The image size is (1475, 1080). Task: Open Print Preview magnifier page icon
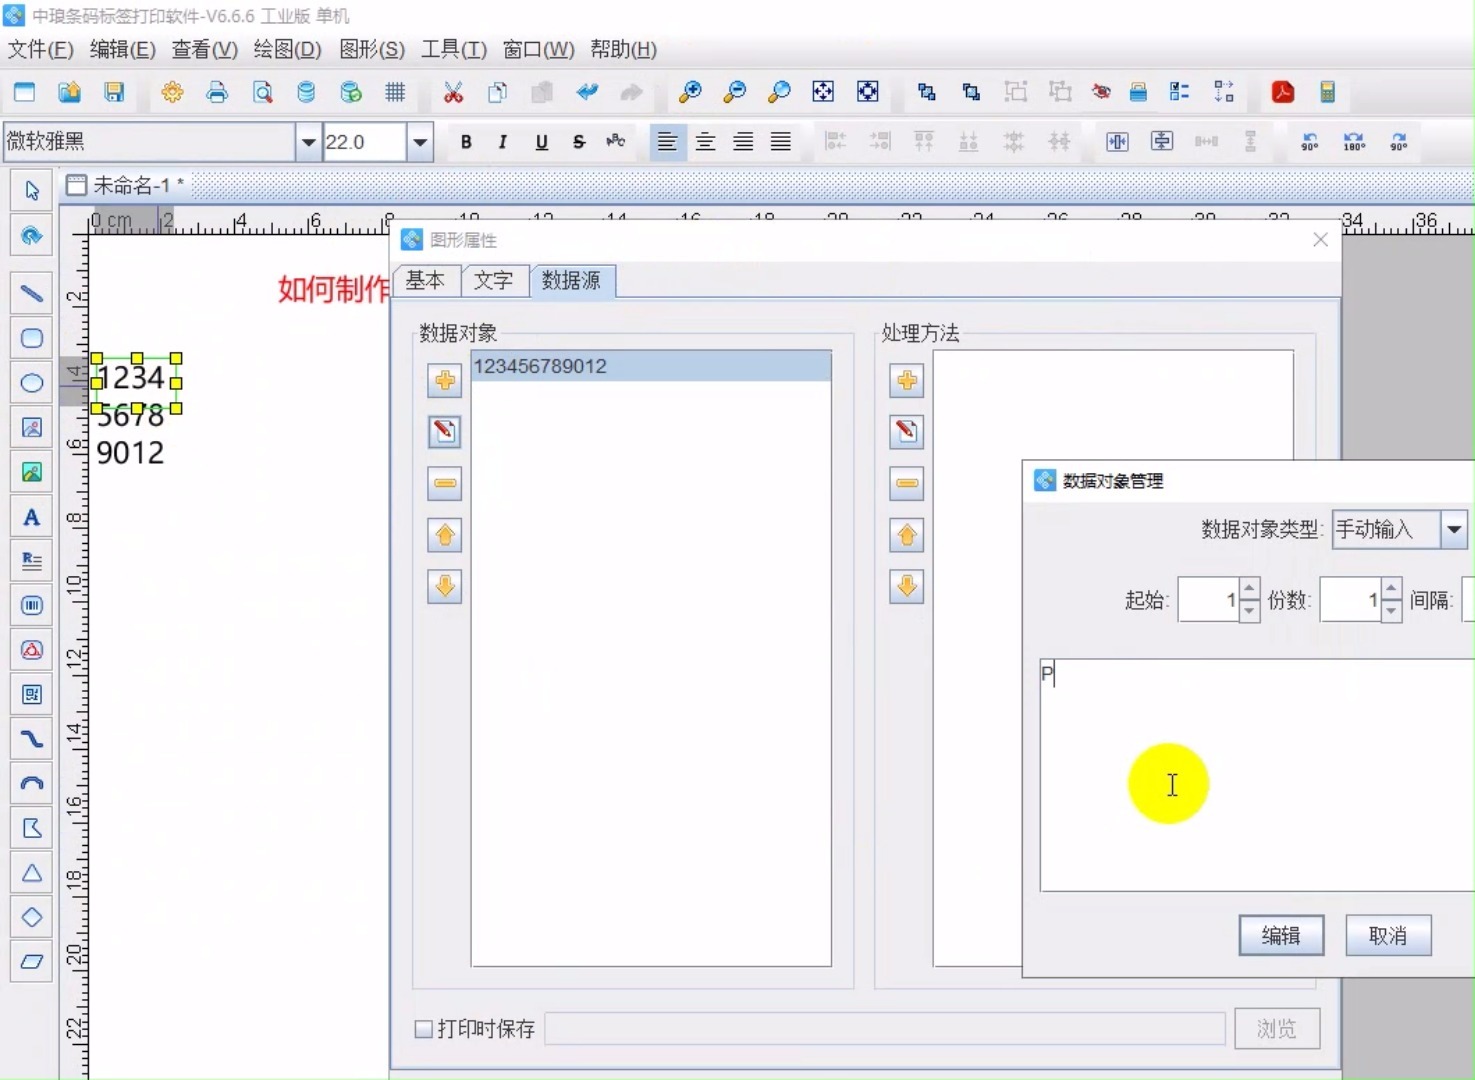tap(262, 92)
